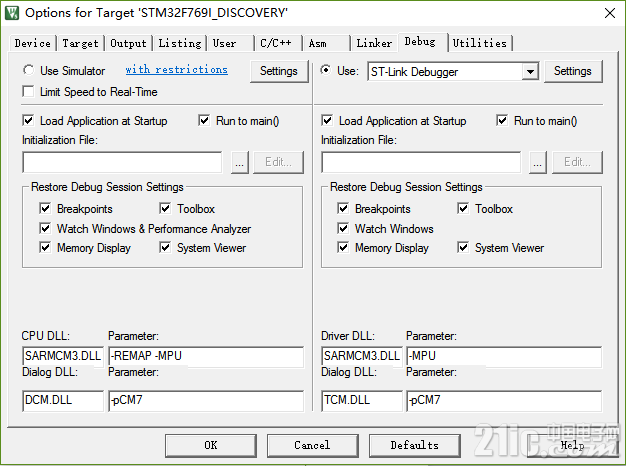The height and width of the screenshot is (466, 628).
Task: Open the Output tab
Action: coord(128,43)
